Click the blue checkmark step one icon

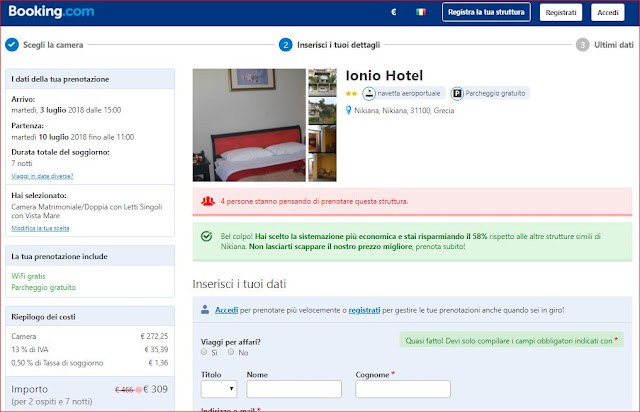(x=12, y=45)
